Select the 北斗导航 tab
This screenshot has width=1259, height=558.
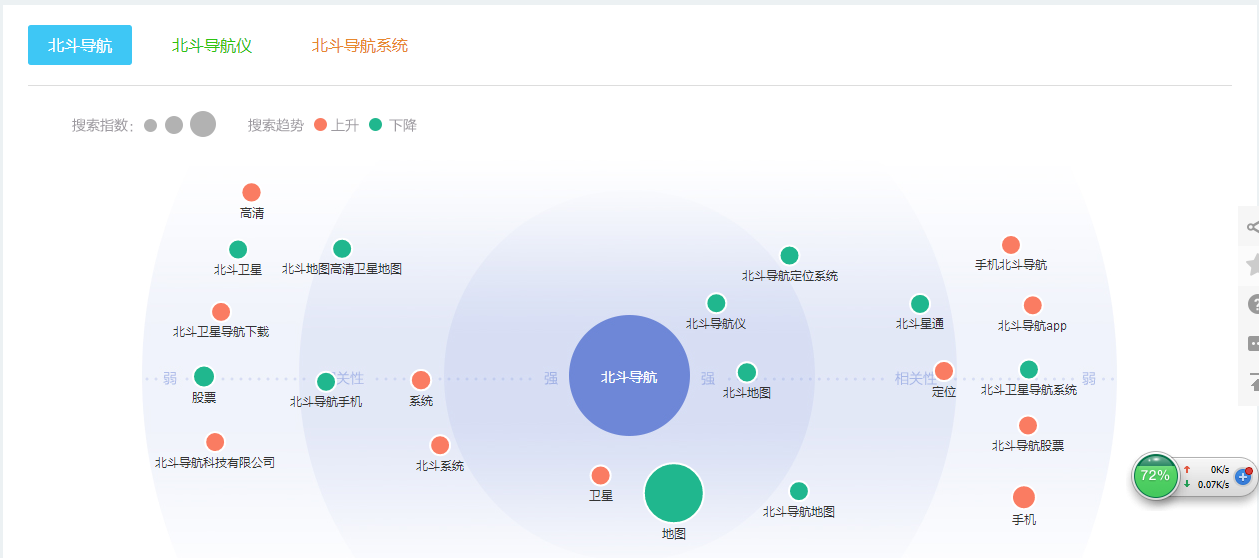tap(80, 45)
